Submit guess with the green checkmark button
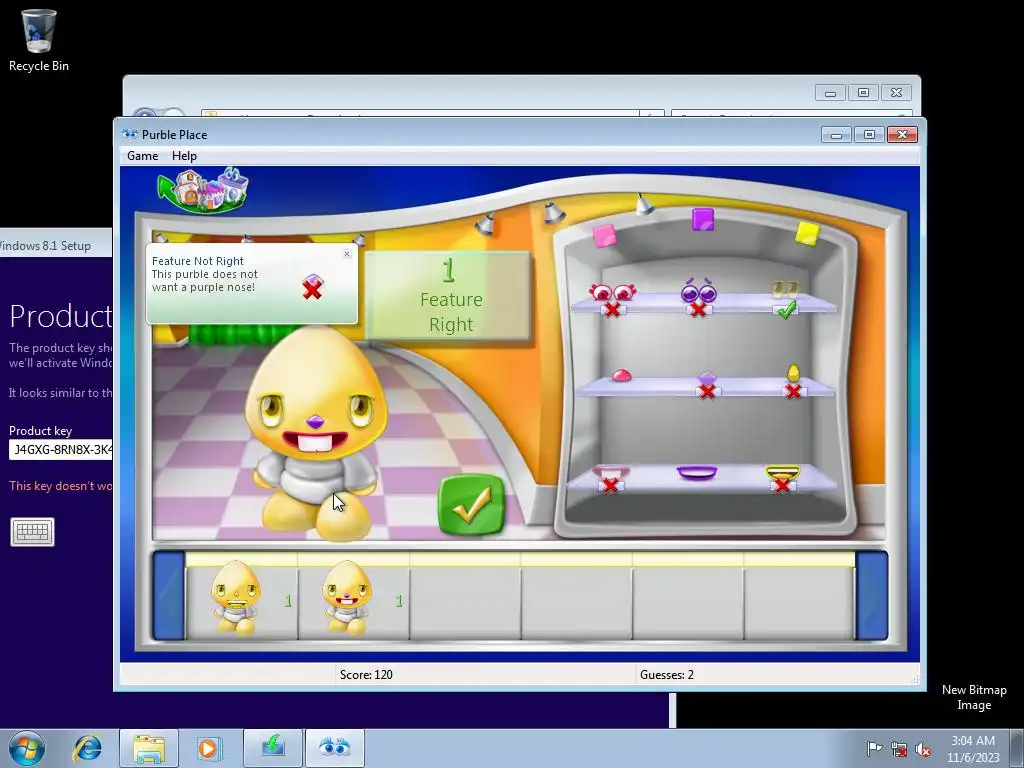The height and width of the screenshot is (768, 1024). 471,504
